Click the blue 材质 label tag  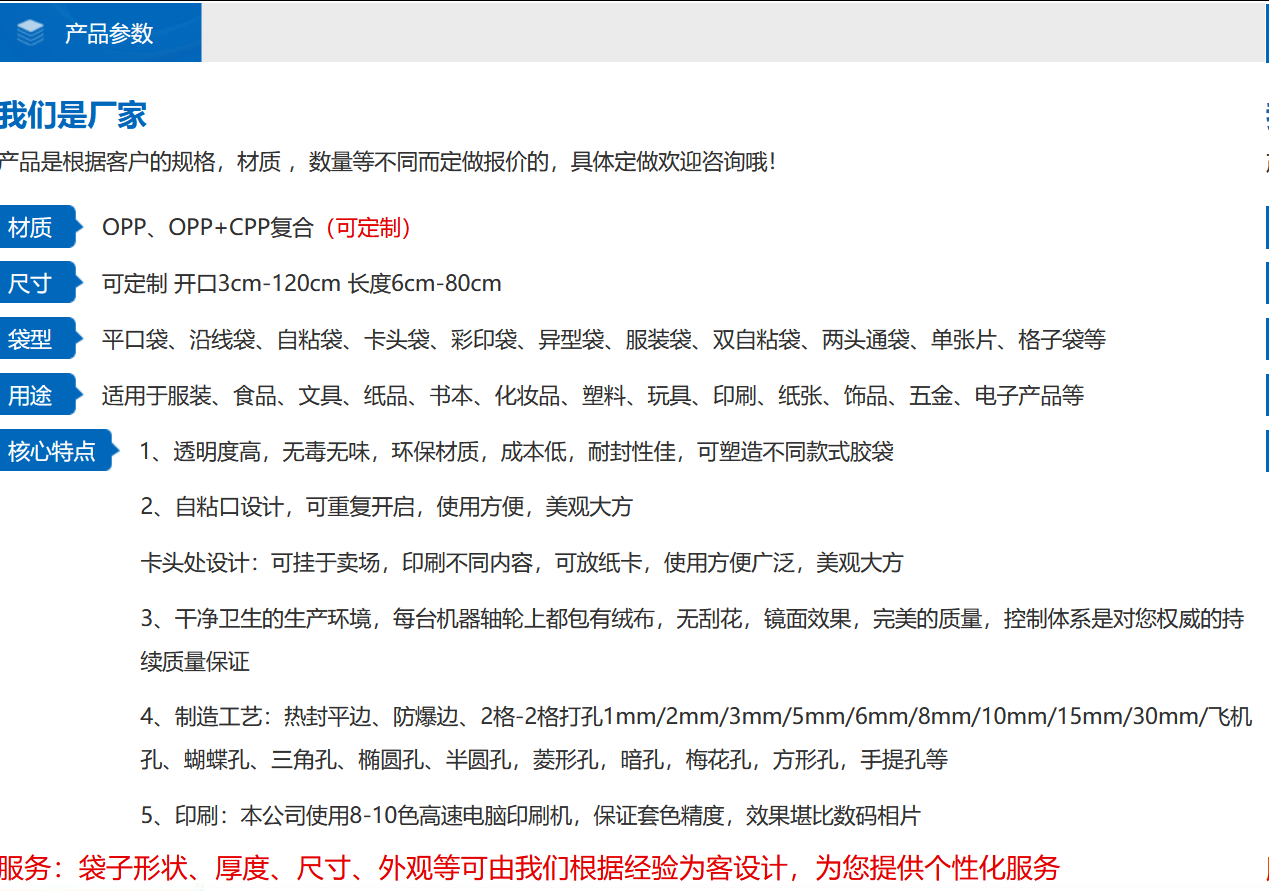point(32,228)
